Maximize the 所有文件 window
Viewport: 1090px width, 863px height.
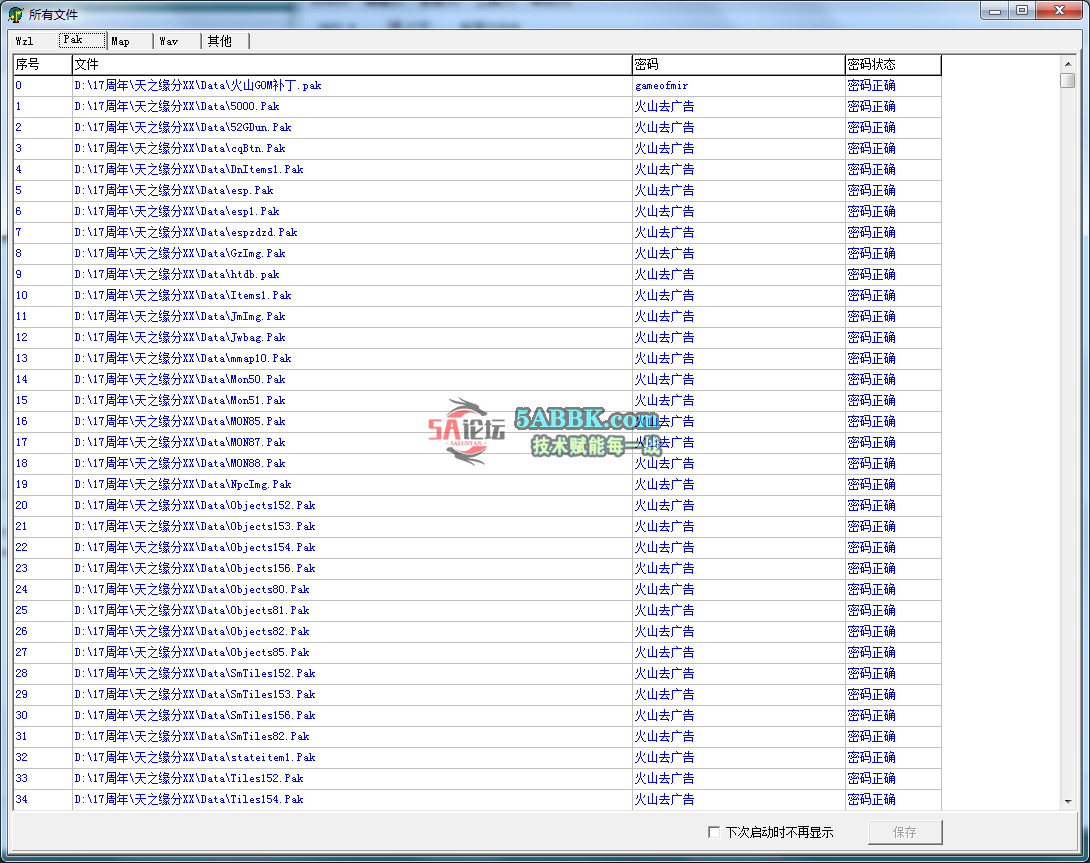1022,10
